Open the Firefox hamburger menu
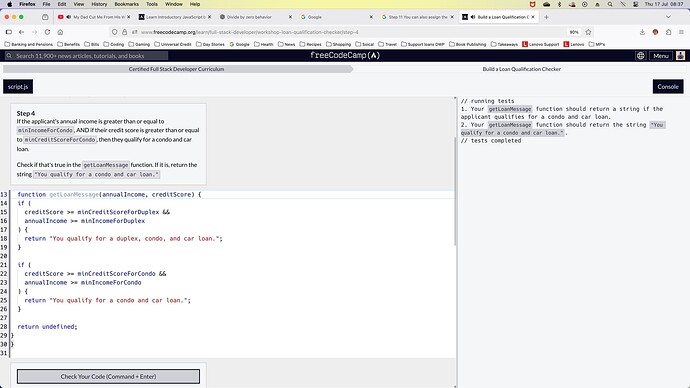690x388 pixels. coord(681,32)
